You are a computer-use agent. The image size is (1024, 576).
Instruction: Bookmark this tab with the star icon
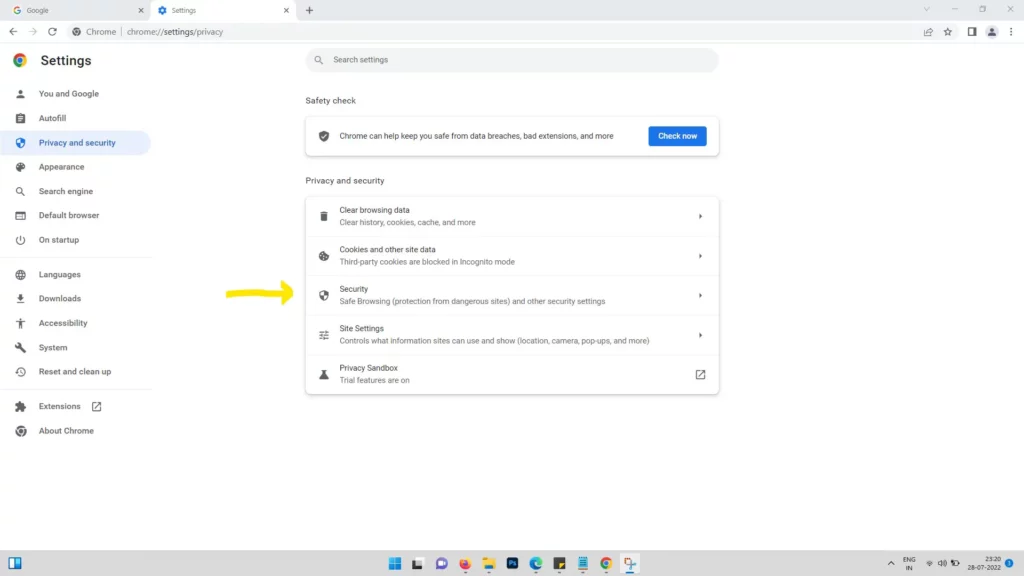tap(948, 31)
